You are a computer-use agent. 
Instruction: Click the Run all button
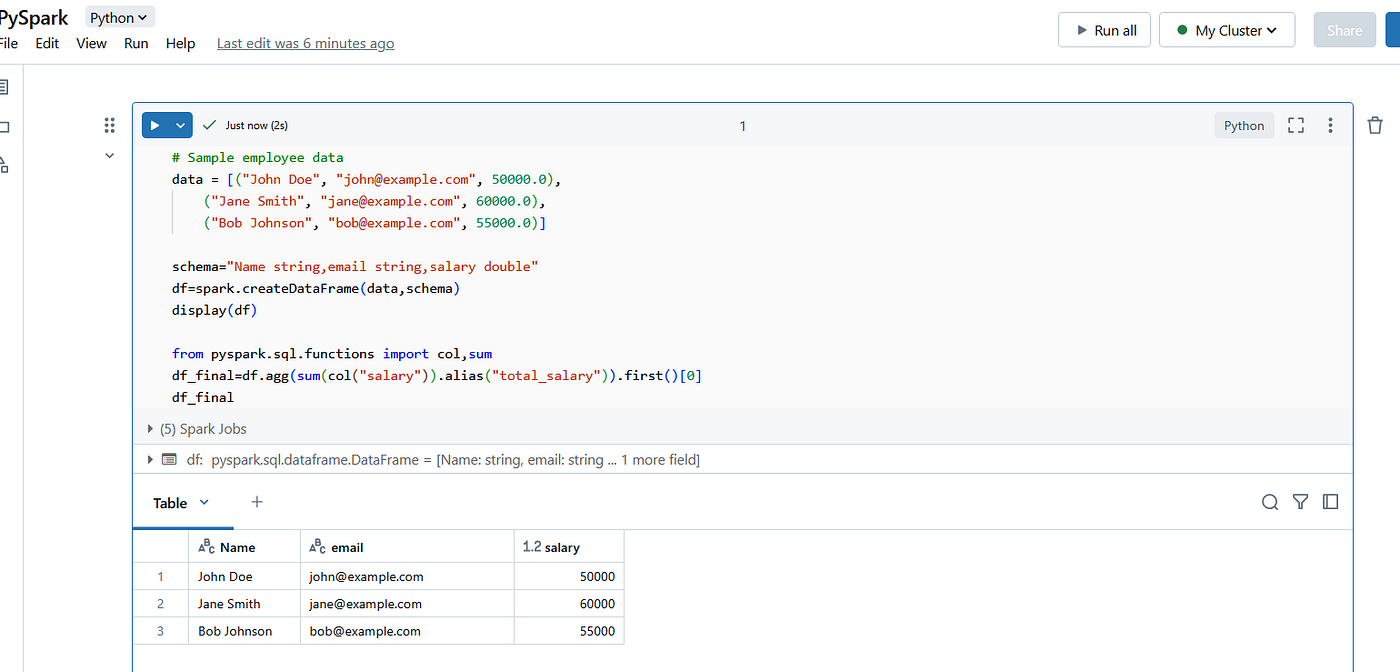[x=1104, y=29]
